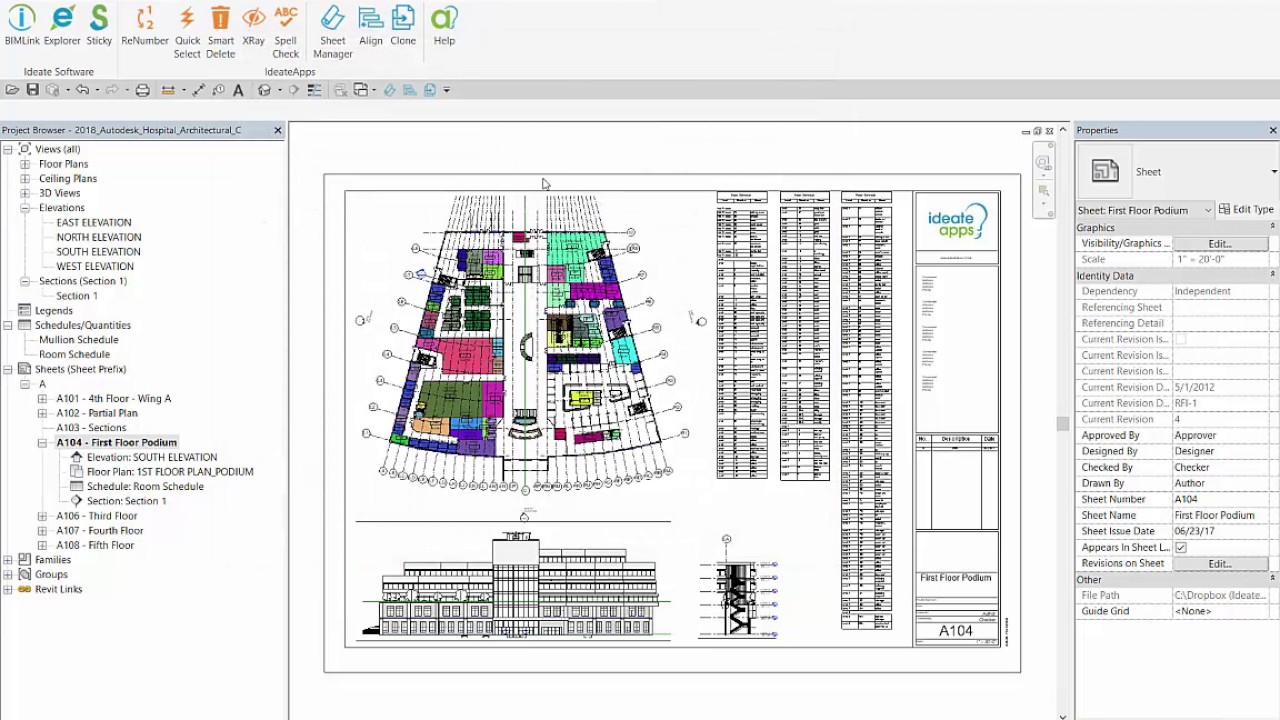Select Aligned Dimension tool in quick access

pos(199,90)
